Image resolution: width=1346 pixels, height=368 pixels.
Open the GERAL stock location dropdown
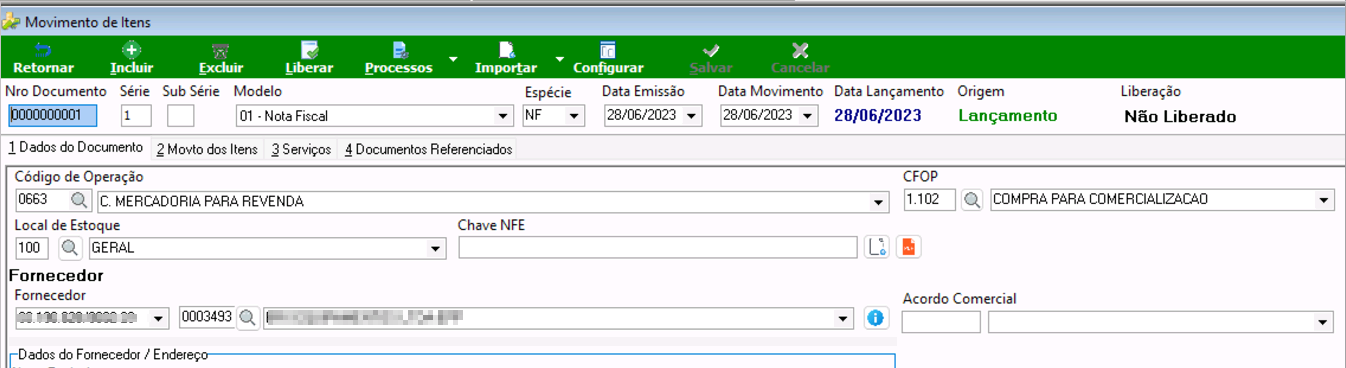[x=436, y=248]
